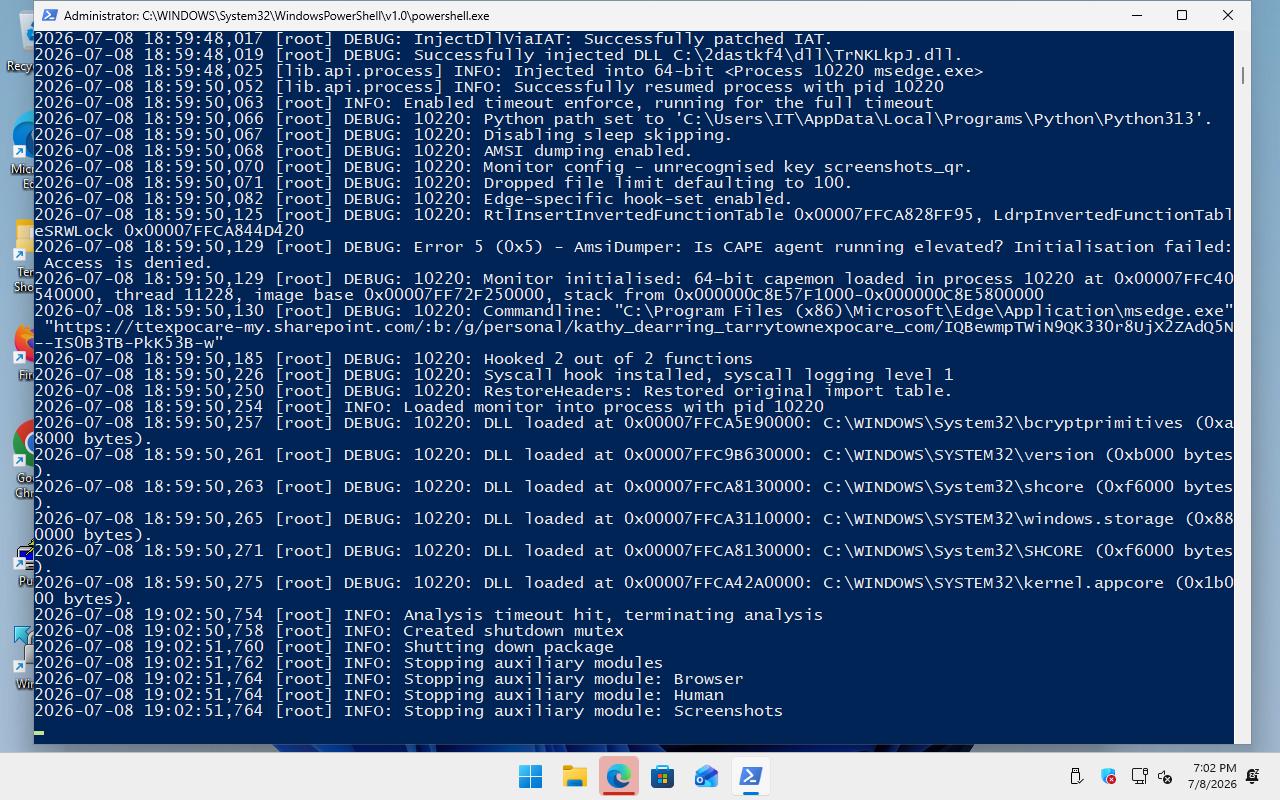The width and height of the screenshot is (1280, 800).
Task: Click 'Dropped file limit defaulting to 100' line
Action: coord(443,183)
